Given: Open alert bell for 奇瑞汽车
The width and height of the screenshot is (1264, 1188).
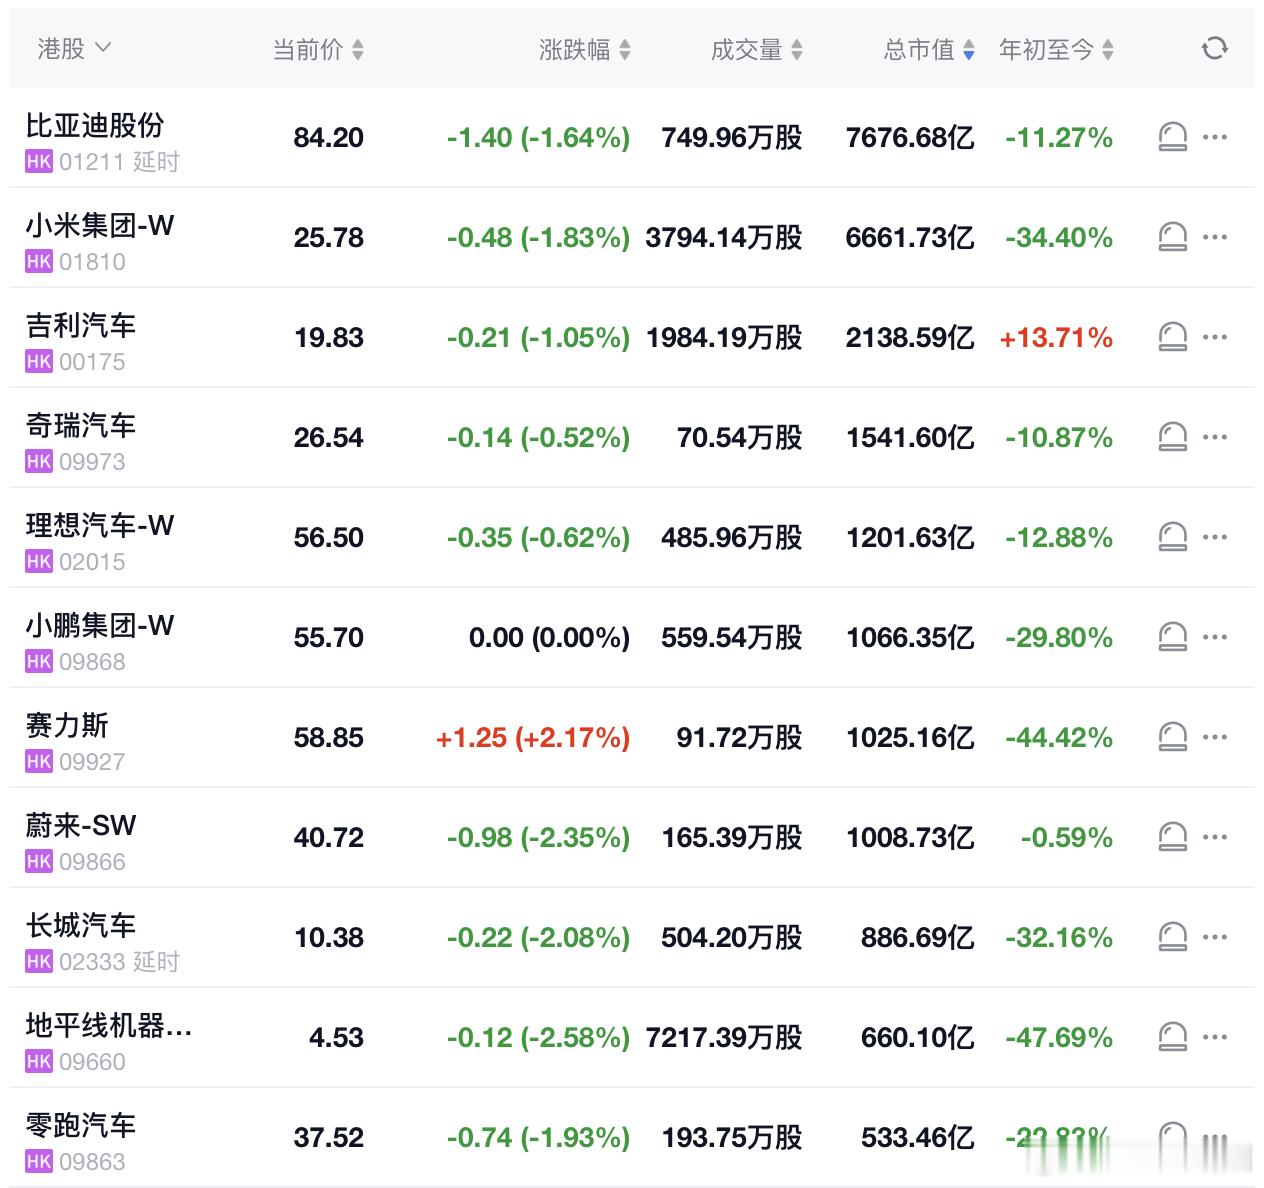Looking at the screenshot, I should click(x=1172, y=437).
